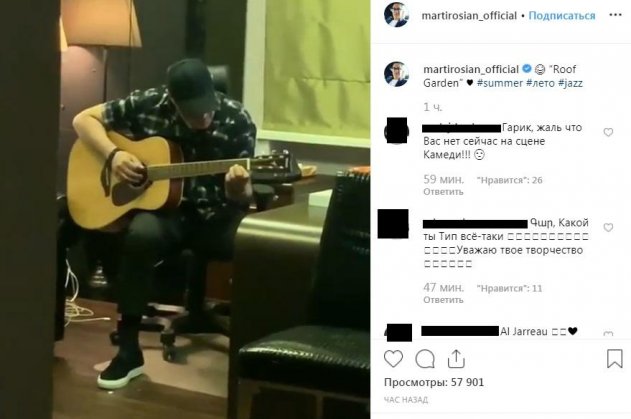Image resolution: width=631 pixels, height=419 pixels.
Task: Open the #summer hashtag
Action: [500, 83]
